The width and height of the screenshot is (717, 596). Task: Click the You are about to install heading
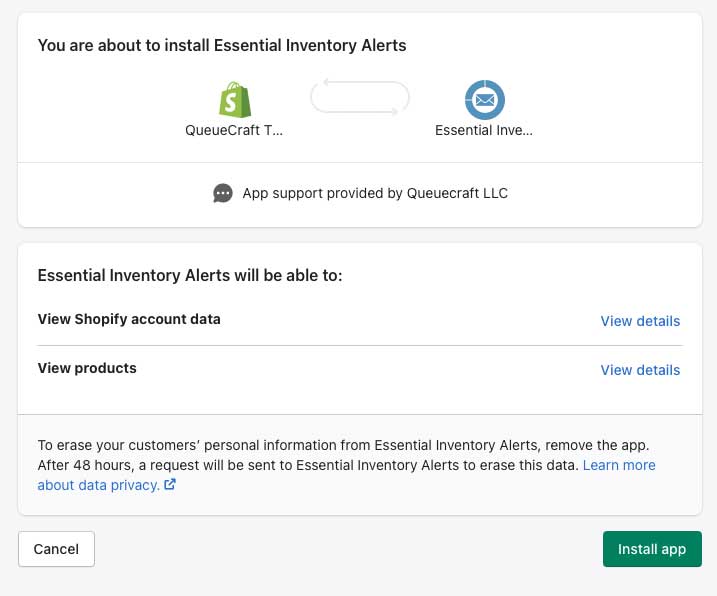(222, 45)
